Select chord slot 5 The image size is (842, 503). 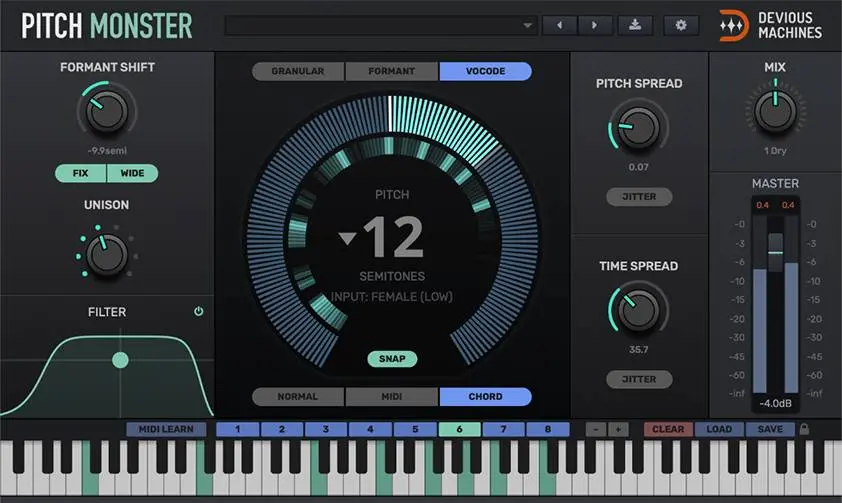click(x=415, y=429)
